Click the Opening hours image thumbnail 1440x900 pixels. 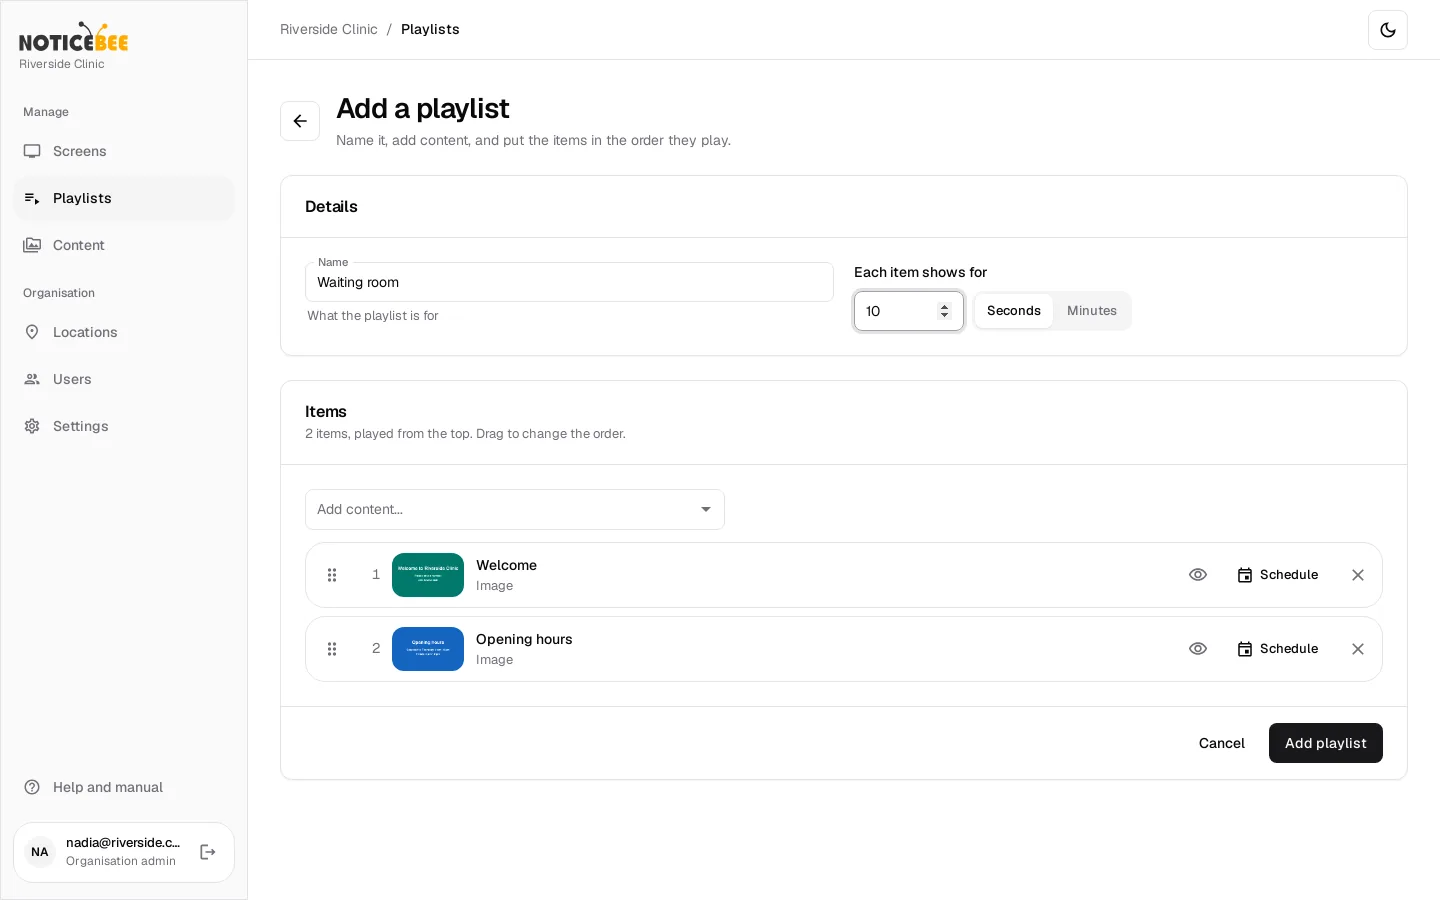tap(428, 649)
